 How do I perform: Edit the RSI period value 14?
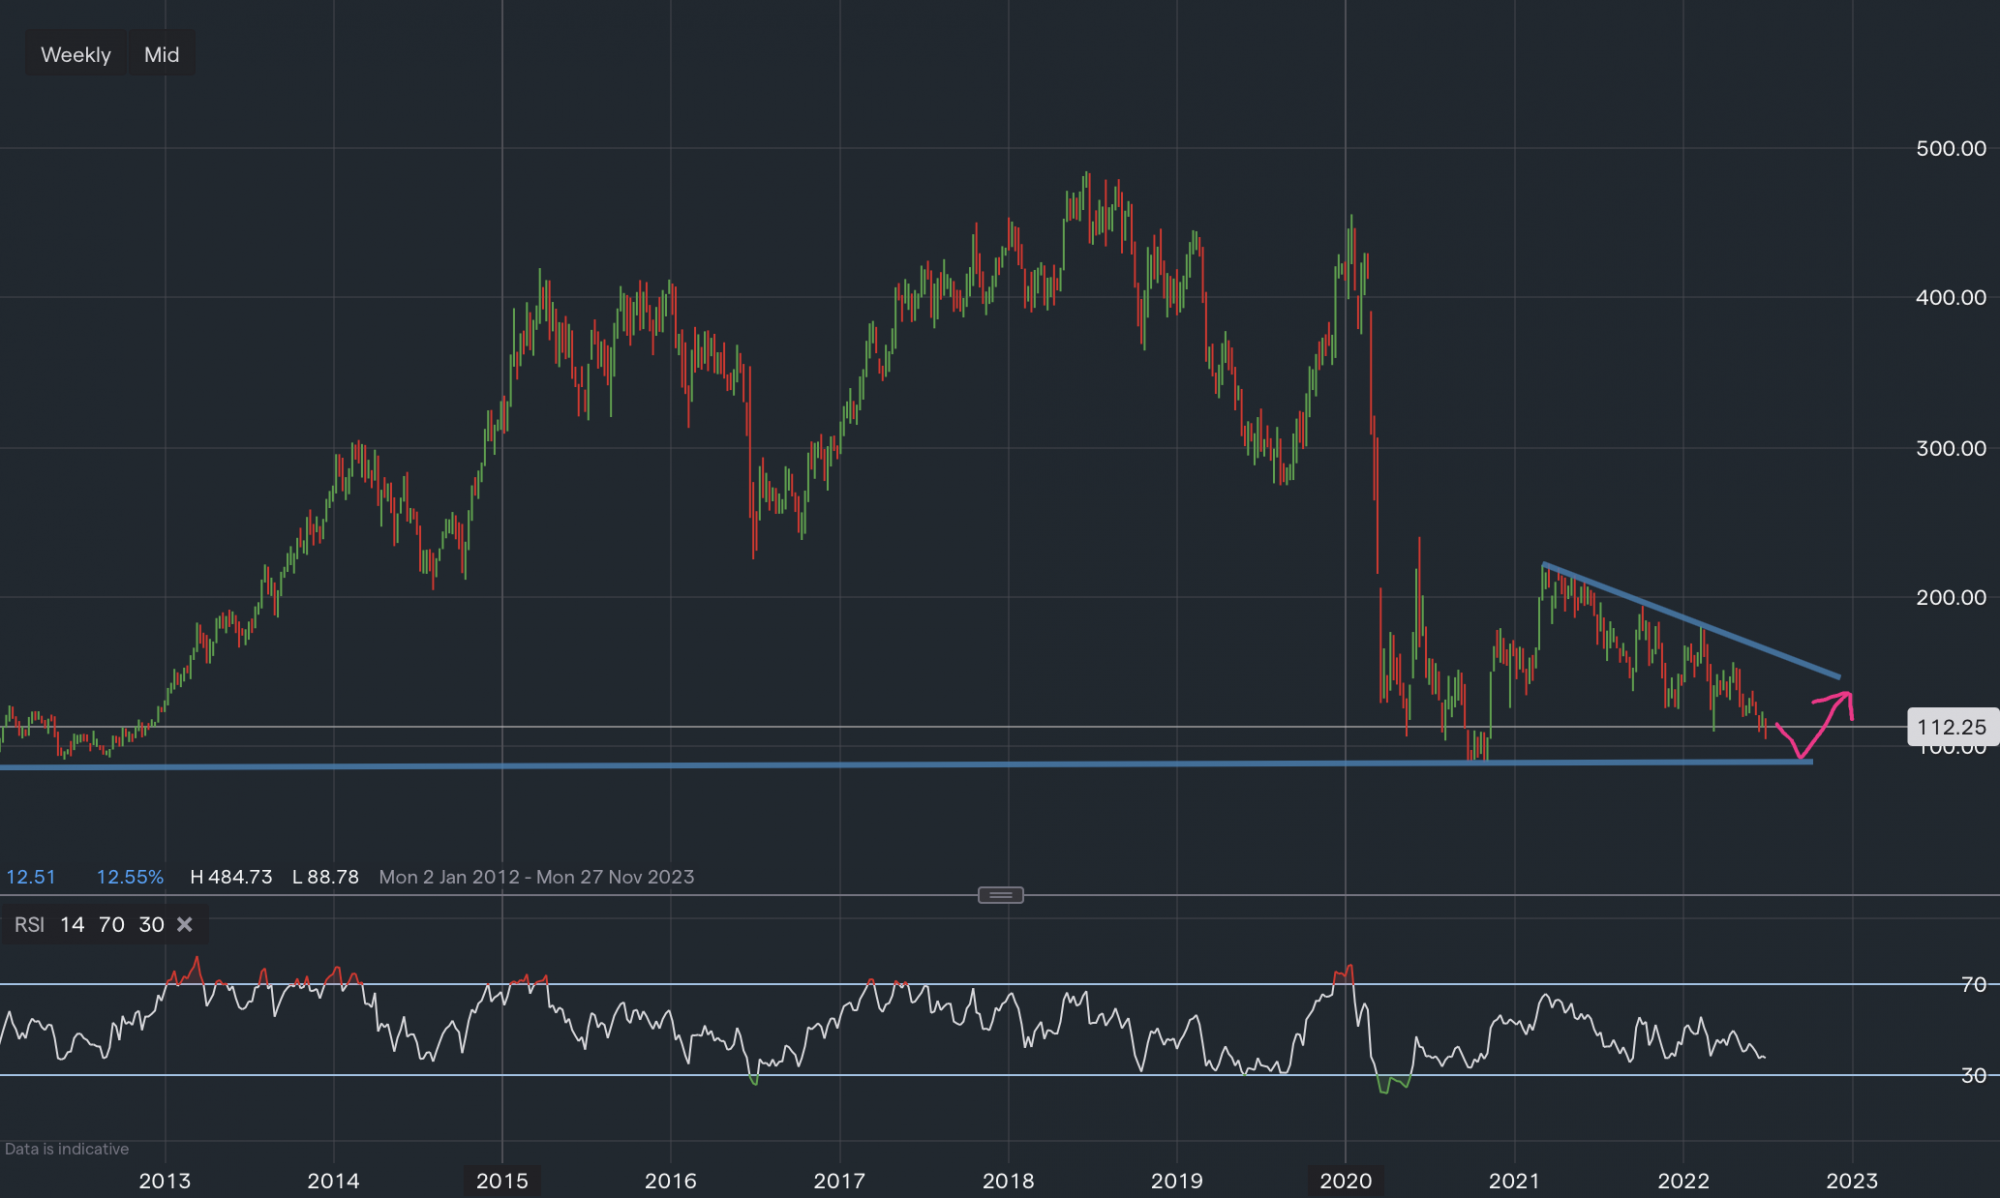click(72, 924)
